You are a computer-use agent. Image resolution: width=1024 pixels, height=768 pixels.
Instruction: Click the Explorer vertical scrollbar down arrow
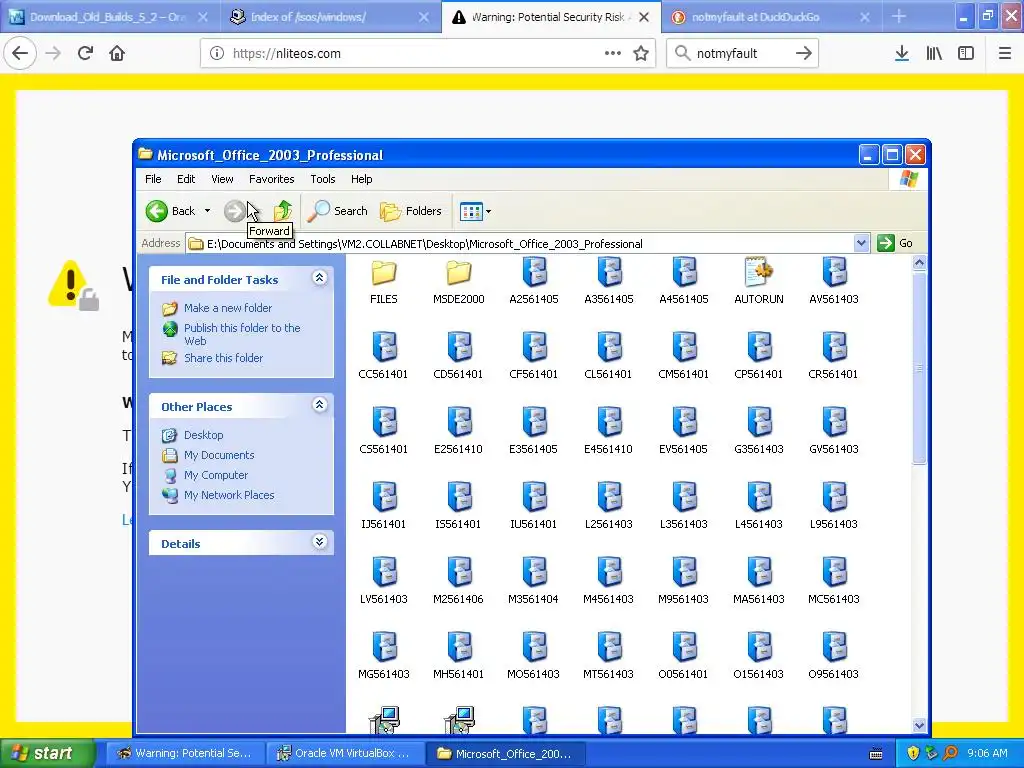pos(920,726)
